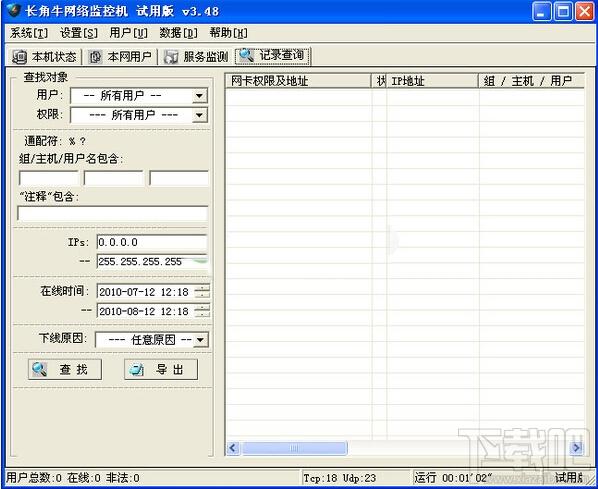Open the 下线原因 dropdown
Image resolution: width=598 pixels, height=489 pixels.
pos(152,339)
